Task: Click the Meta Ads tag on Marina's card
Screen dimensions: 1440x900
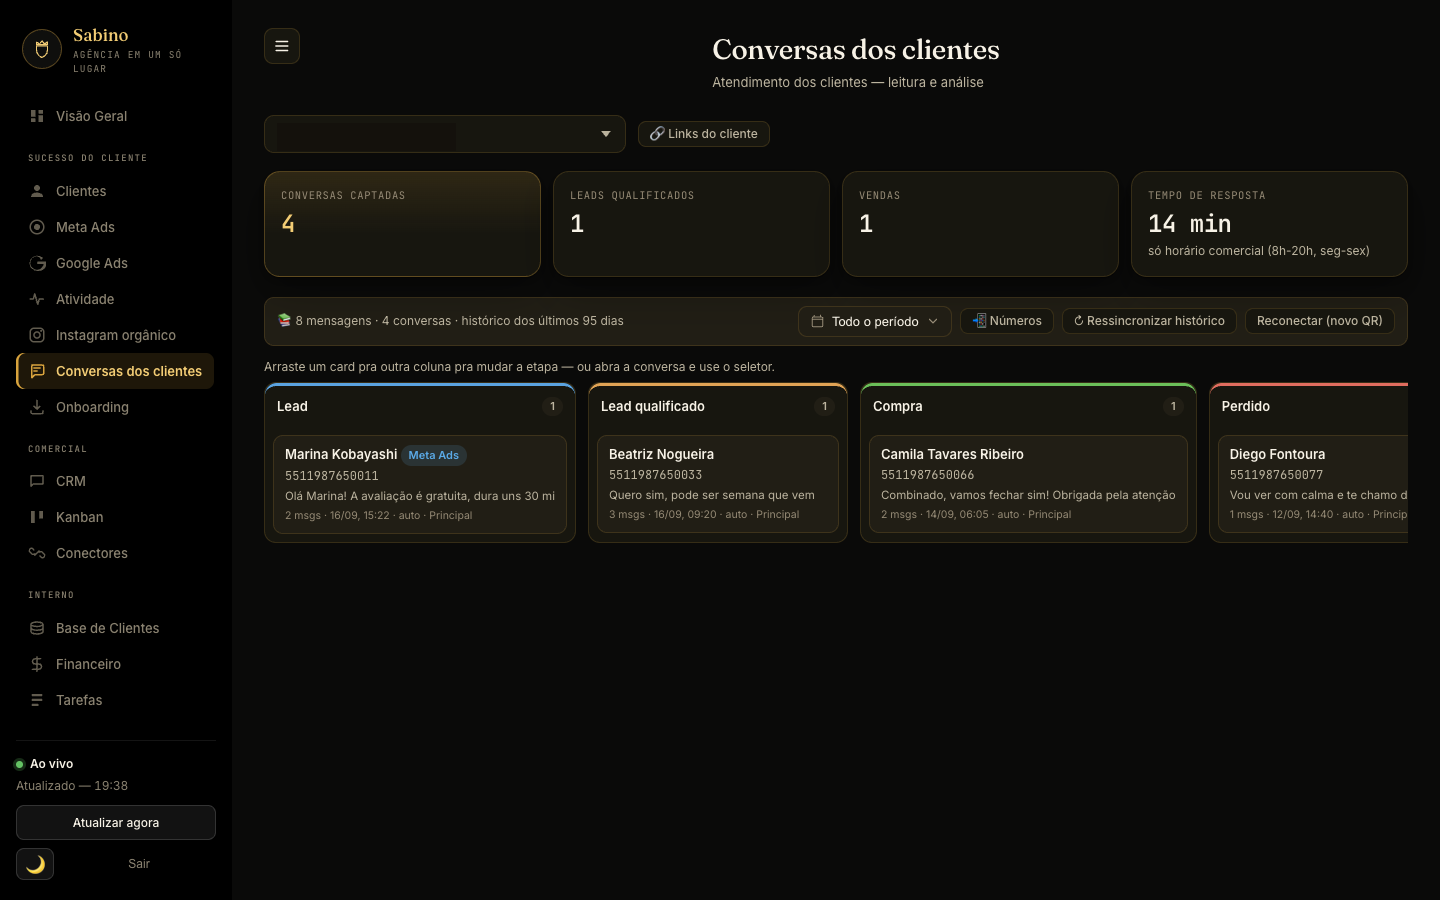Action: [434, 455]
